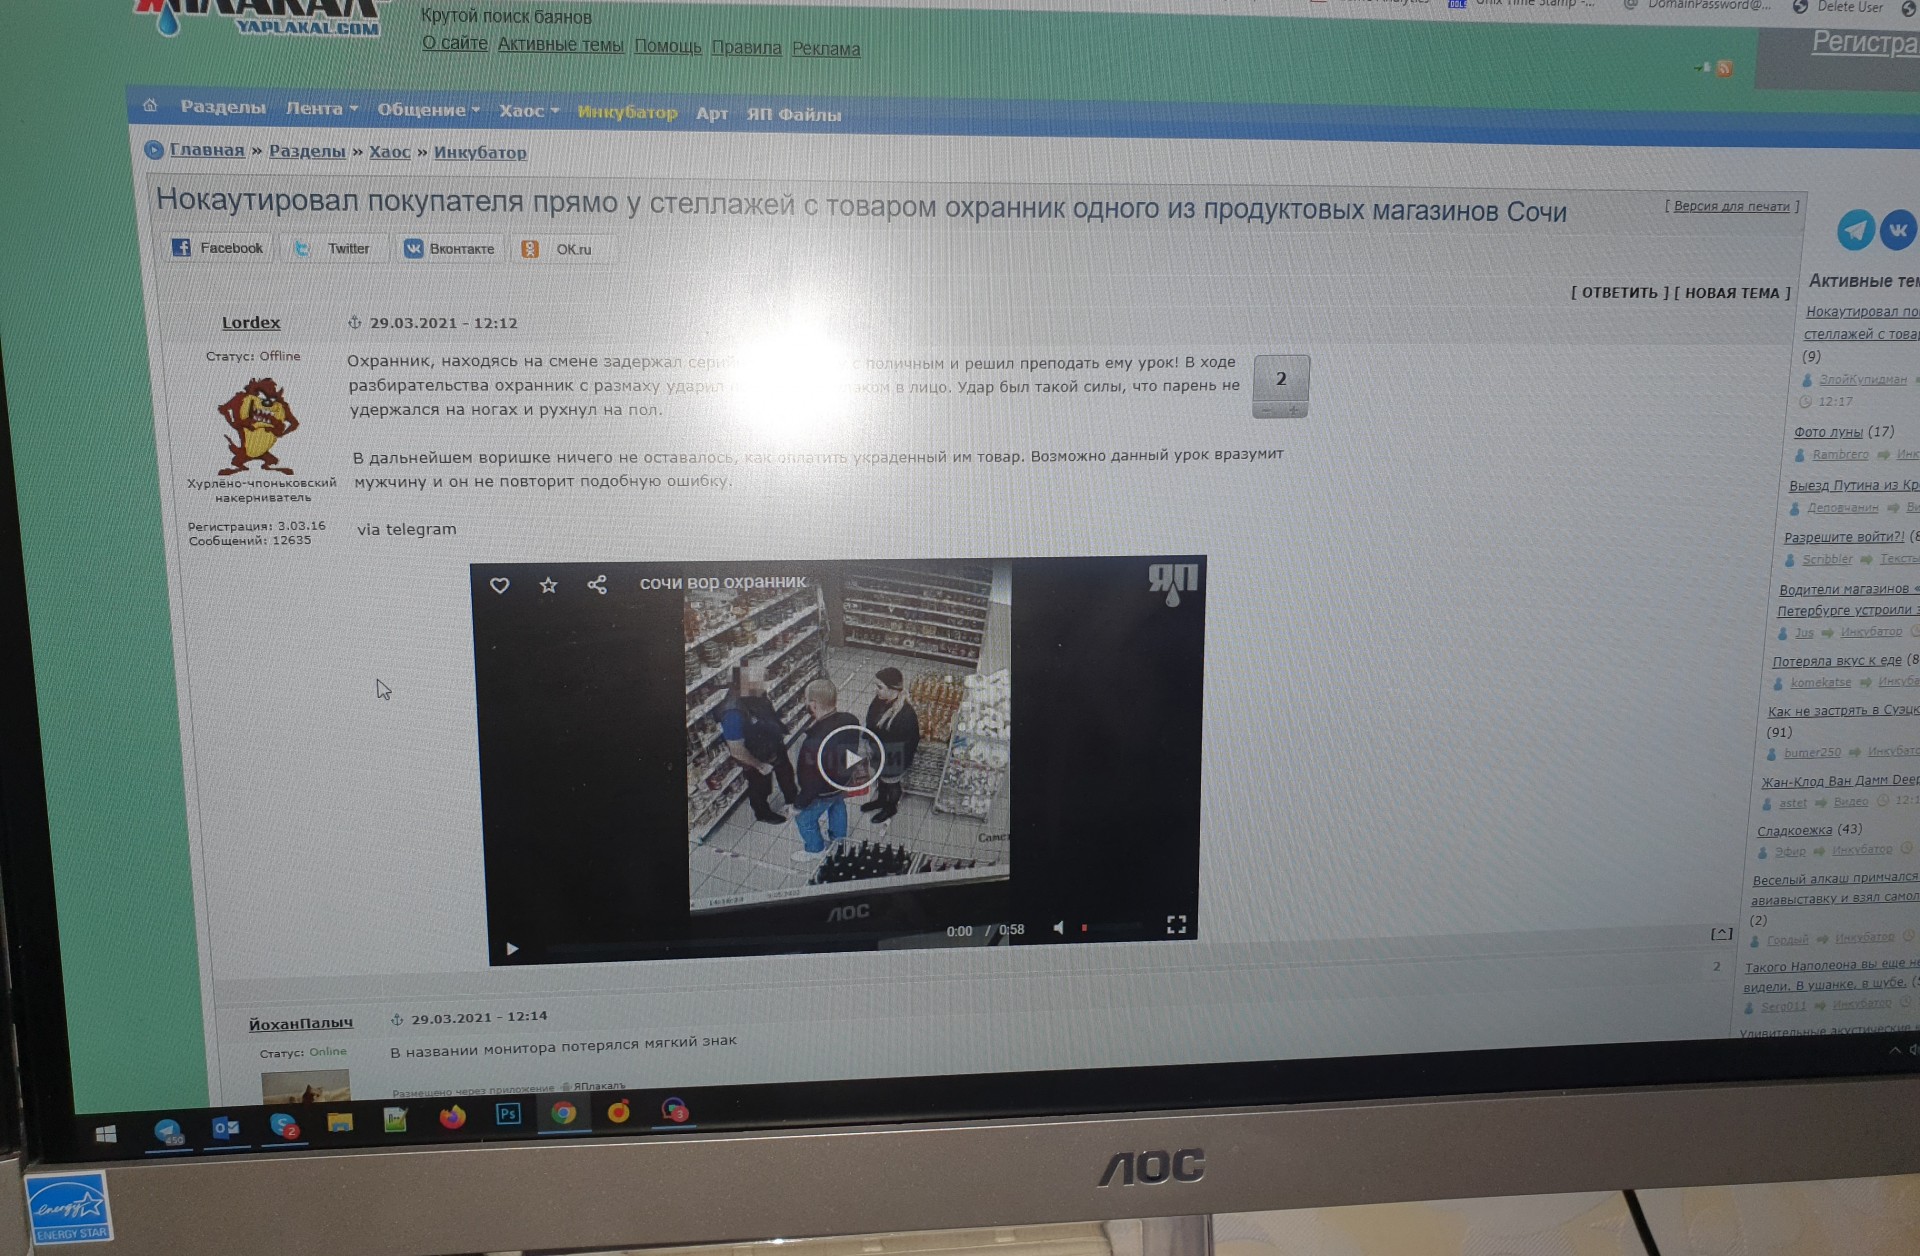Open the sidebar topic Фото луны
This screenshot has width=1920, height=1256.
(1828, 432)
